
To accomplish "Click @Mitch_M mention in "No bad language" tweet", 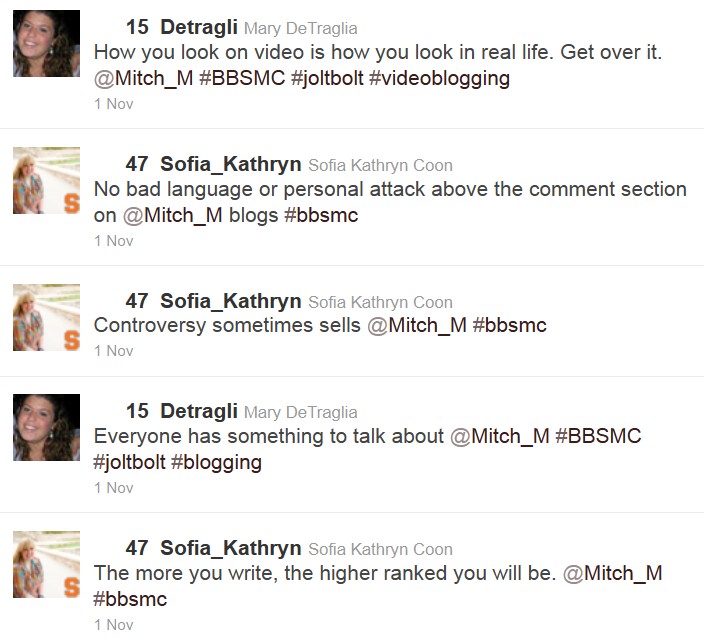I will (x=171, y=215).
